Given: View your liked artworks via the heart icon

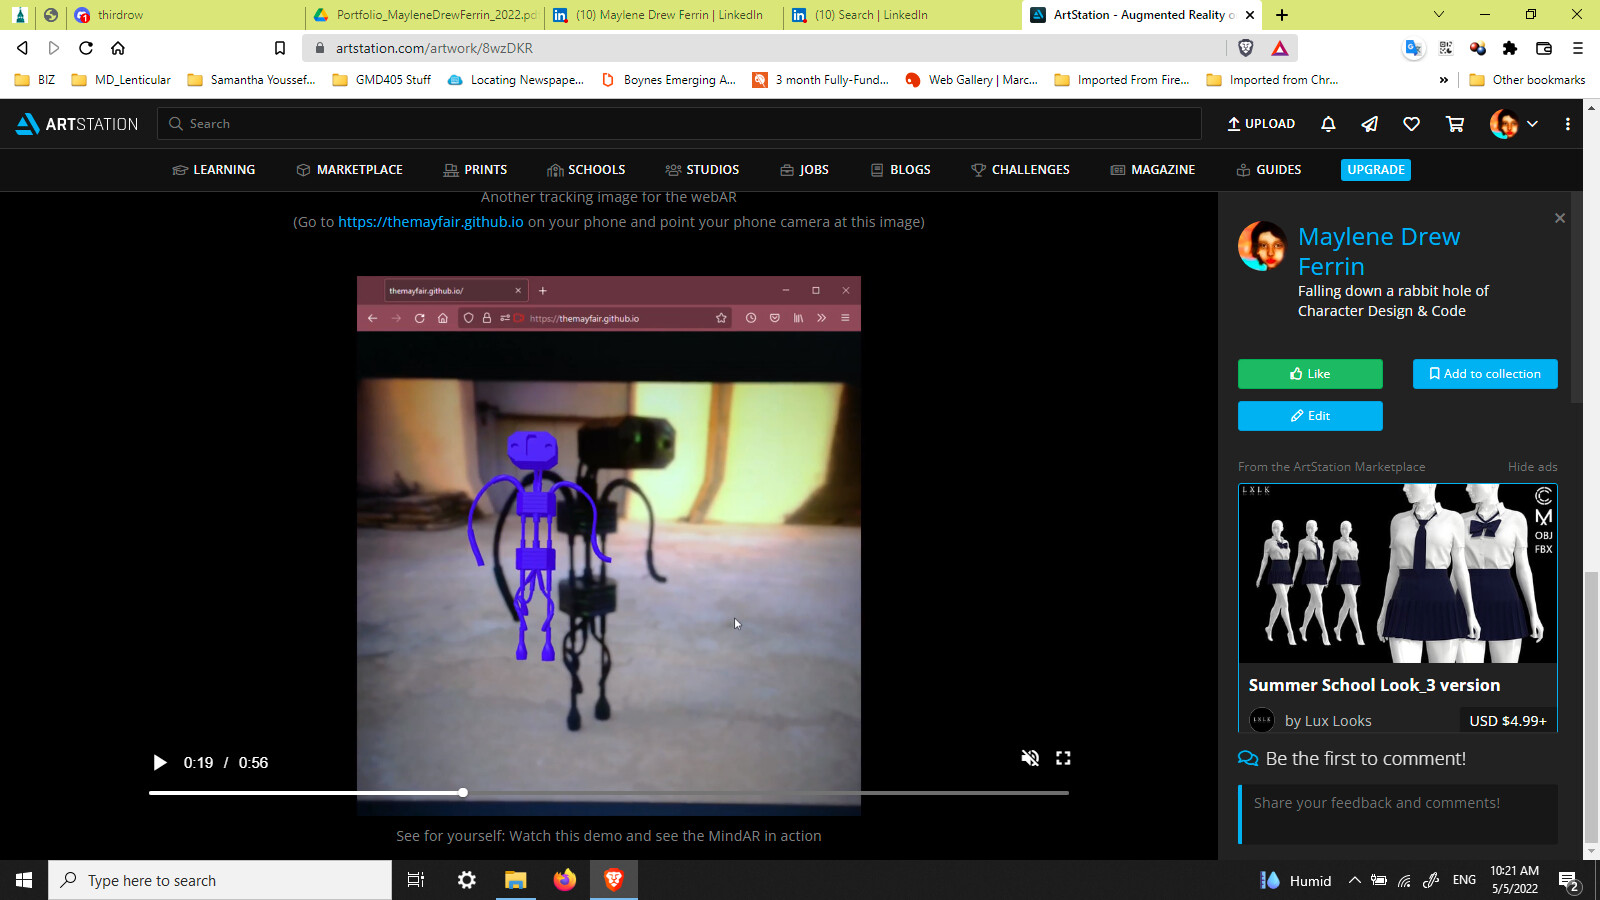Looking at the screenshot, I should click(x=1411, y=123).
